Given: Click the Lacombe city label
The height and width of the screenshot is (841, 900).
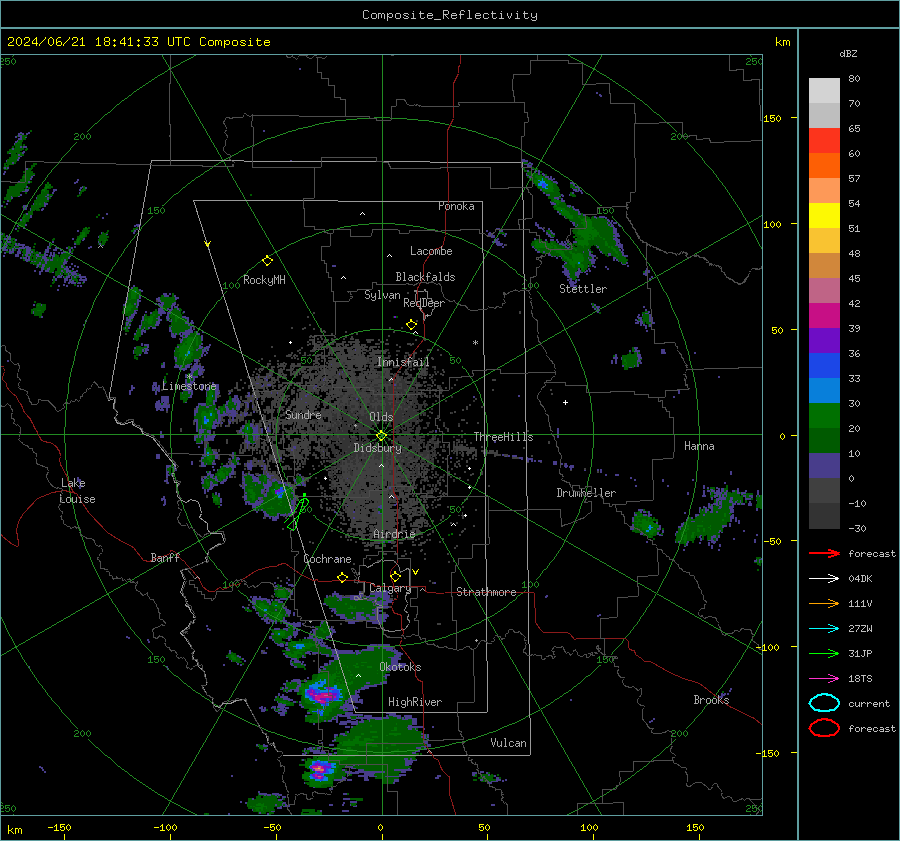Looking at the screenshot, I should (x=431, y=251).
